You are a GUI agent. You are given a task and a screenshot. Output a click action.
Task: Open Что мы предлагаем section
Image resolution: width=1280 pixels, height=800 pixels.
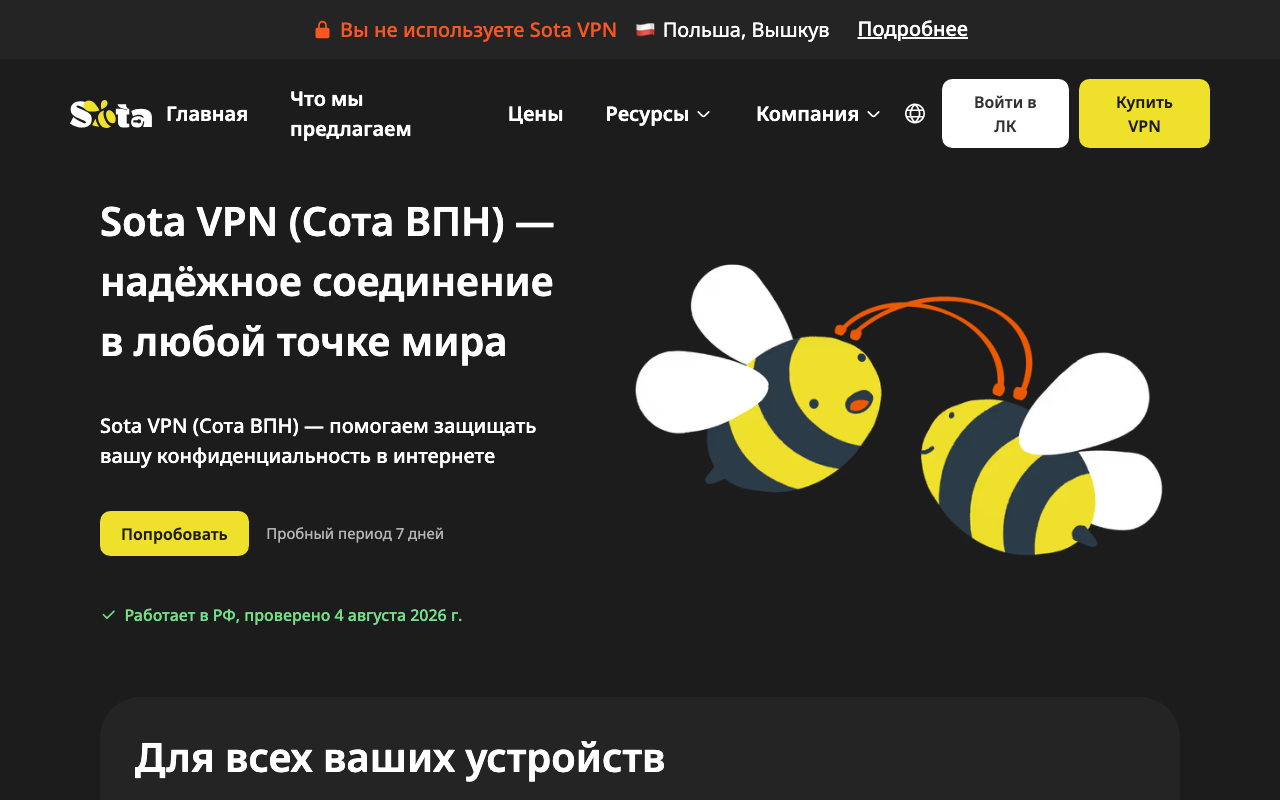(x=351, y=114)
